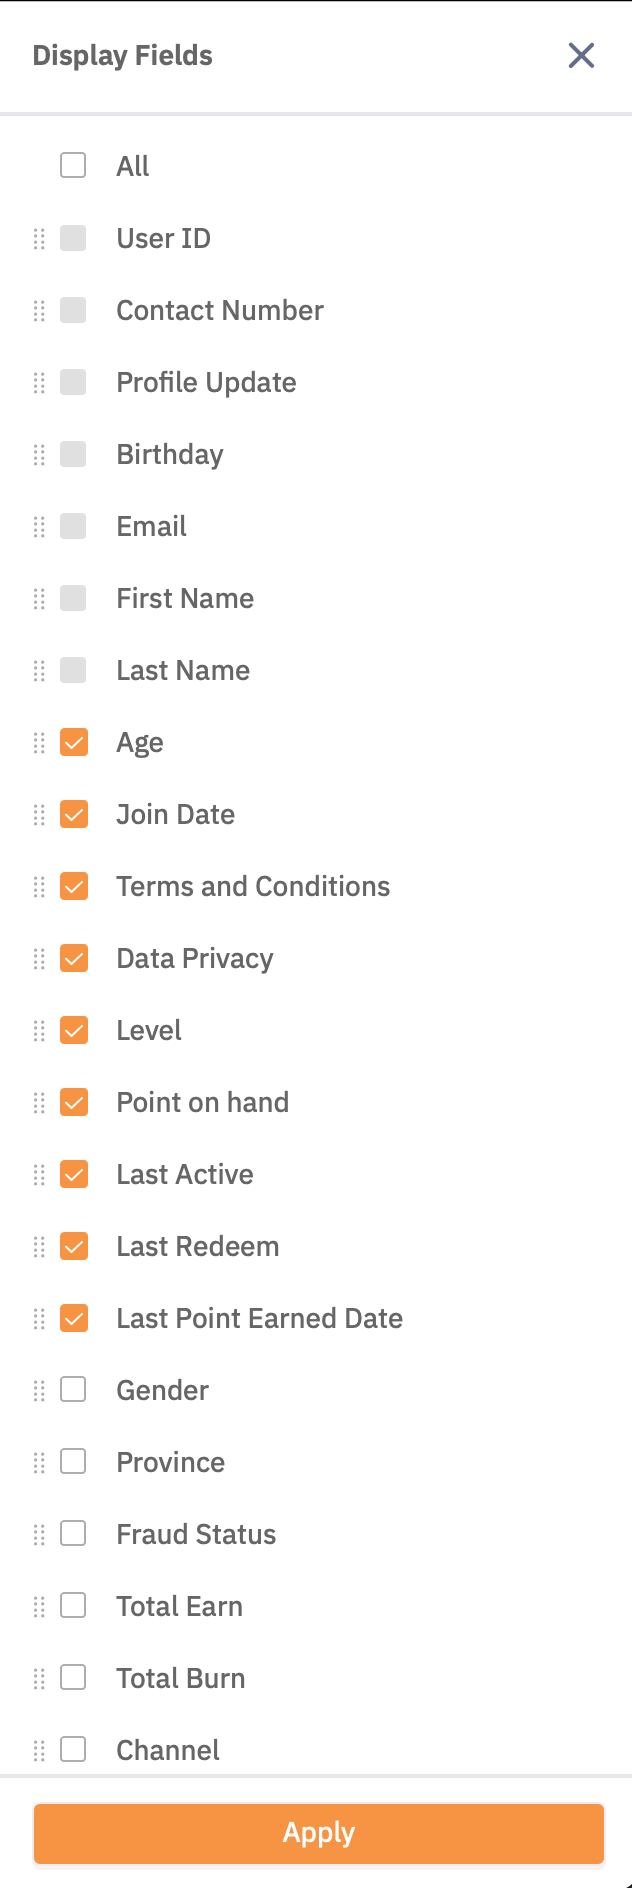Enable the Province field

pos(73,1462)
